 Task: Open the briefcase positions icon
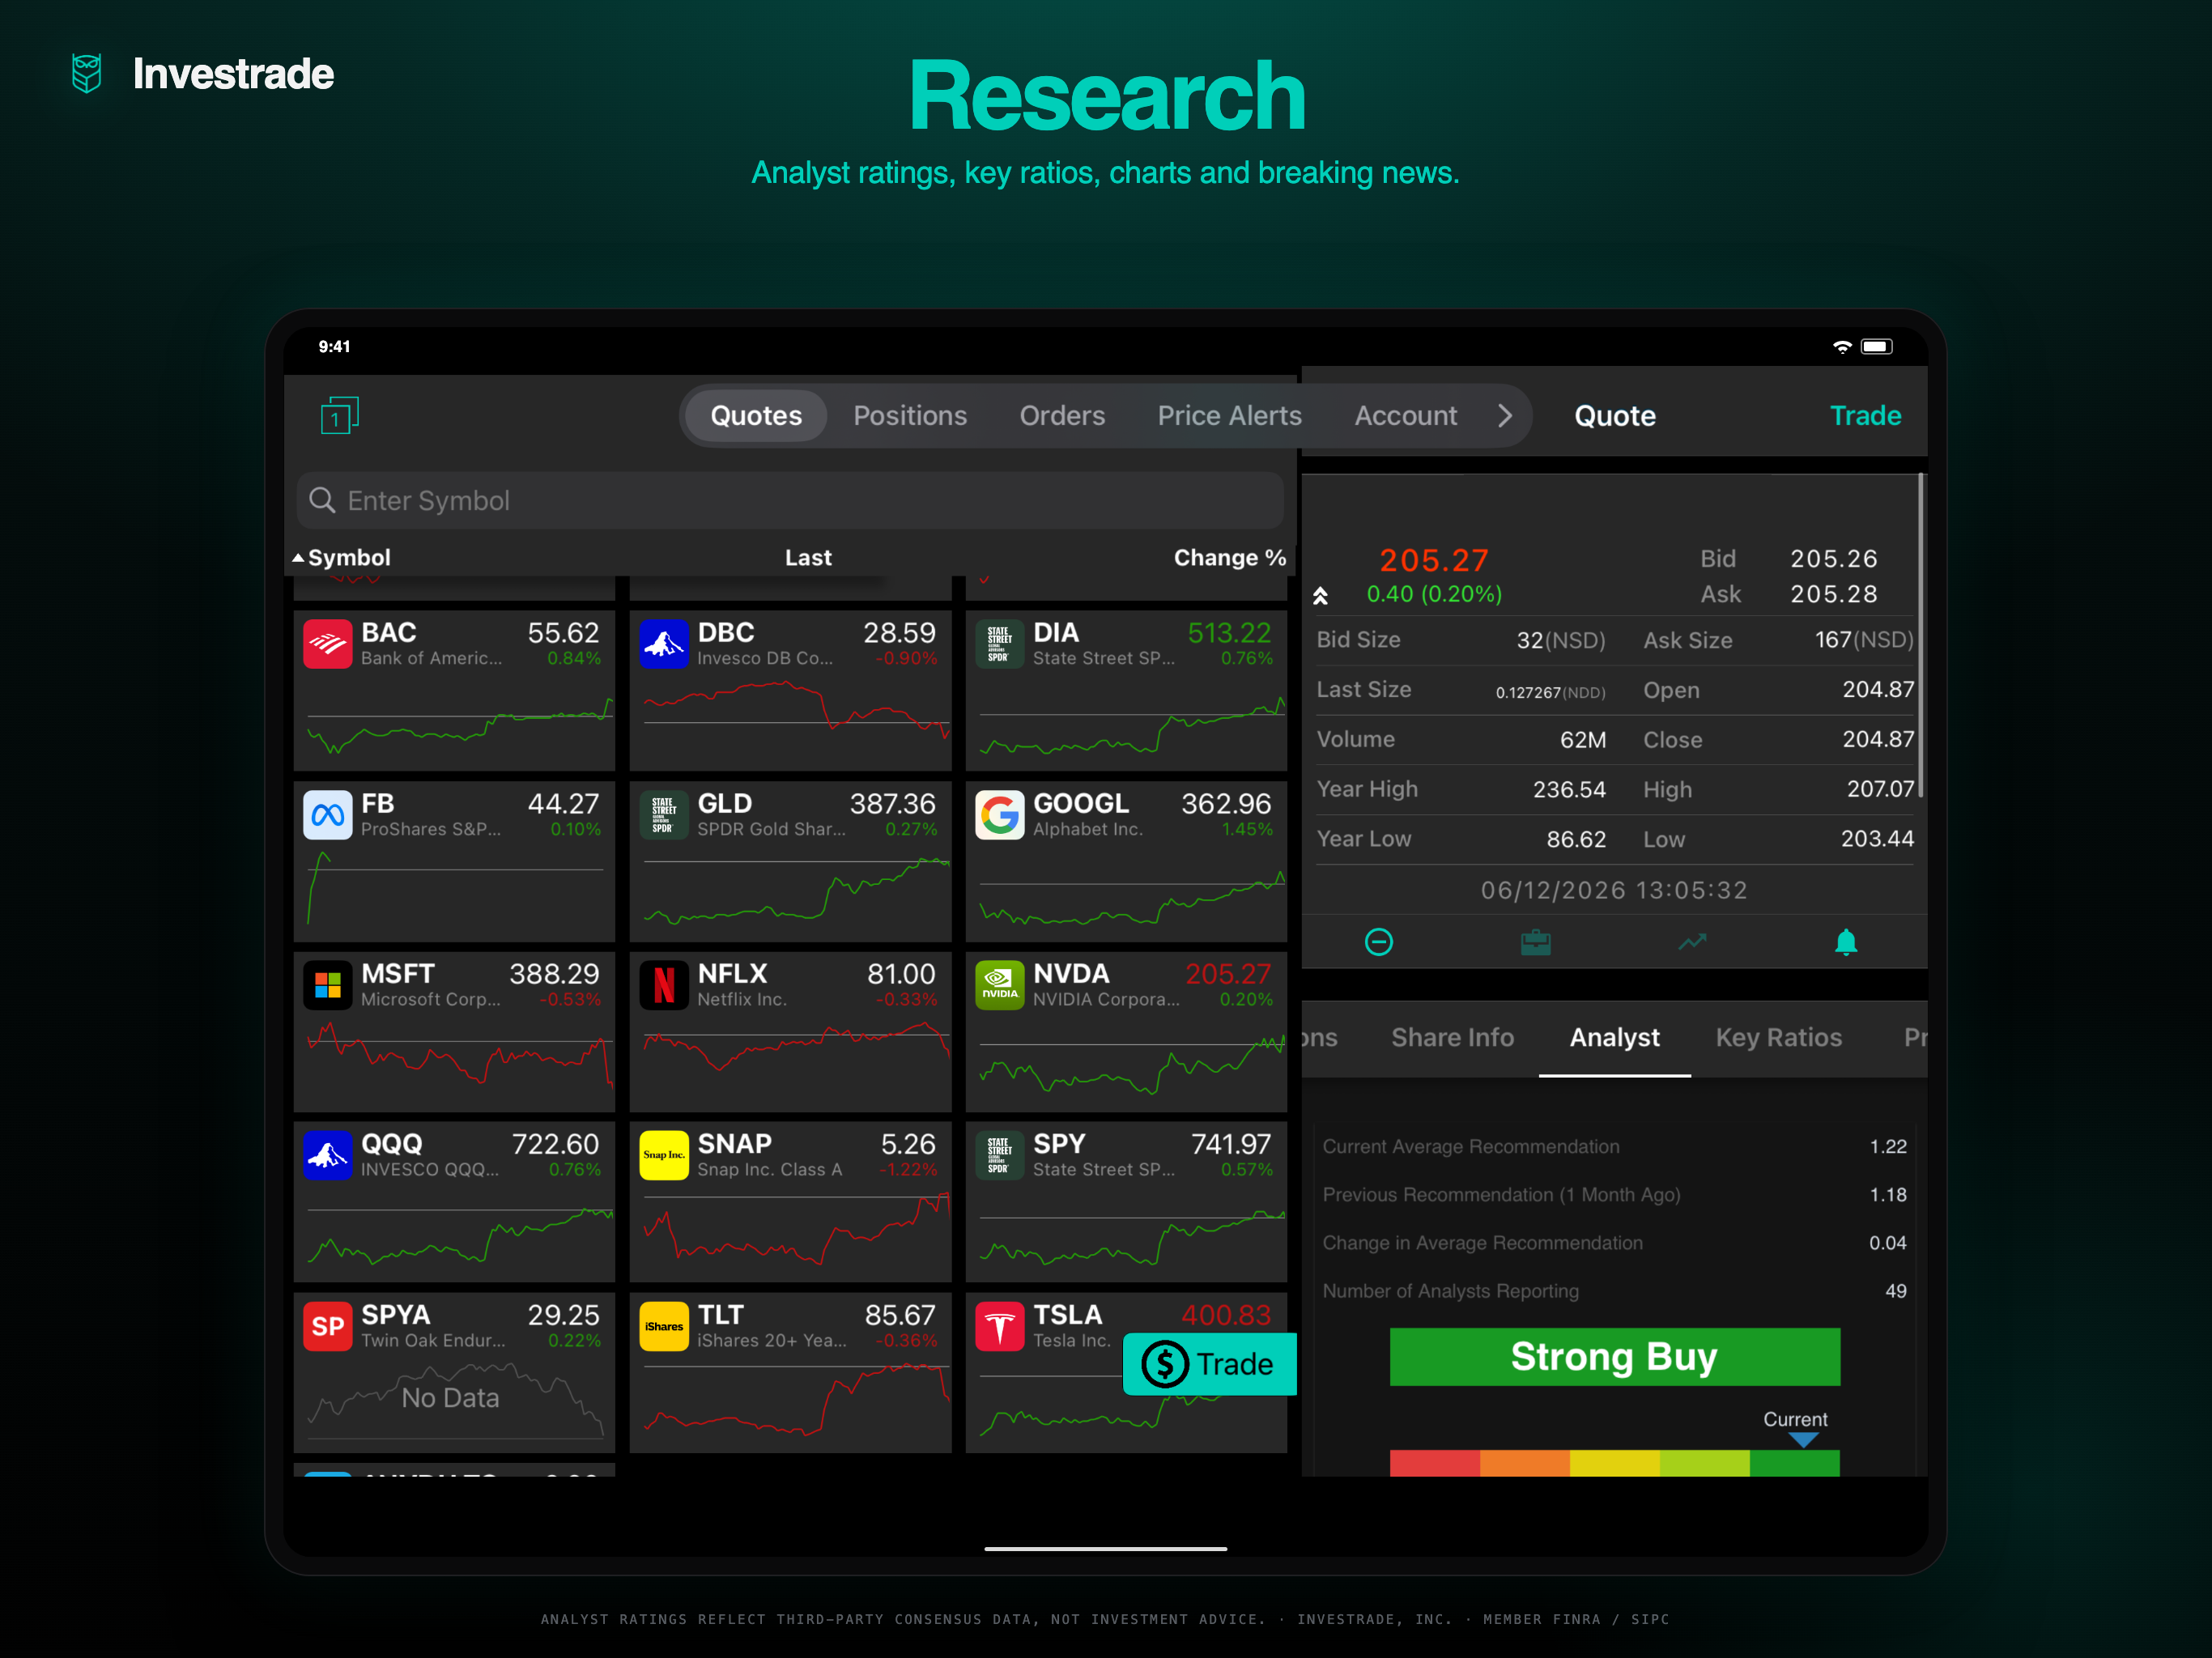pos(1535,942)
